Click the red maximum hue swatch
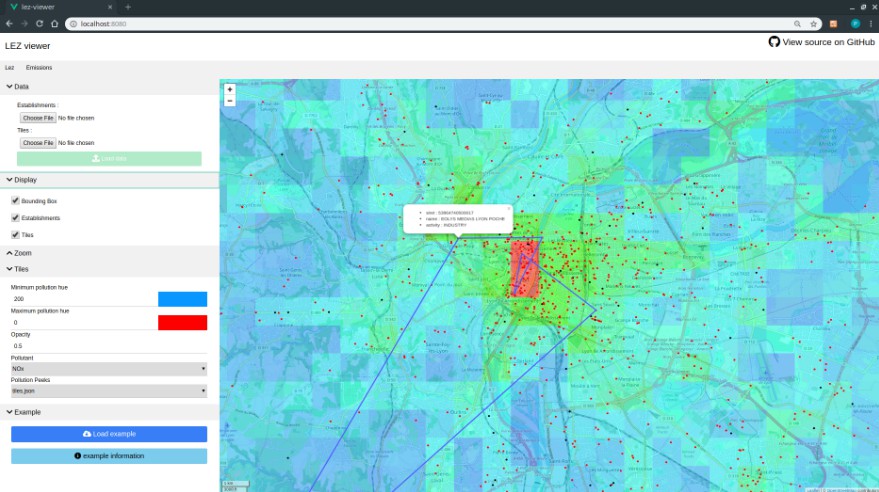Image resolution: width=879 pixels, height=492 pixels. [182, 323]
